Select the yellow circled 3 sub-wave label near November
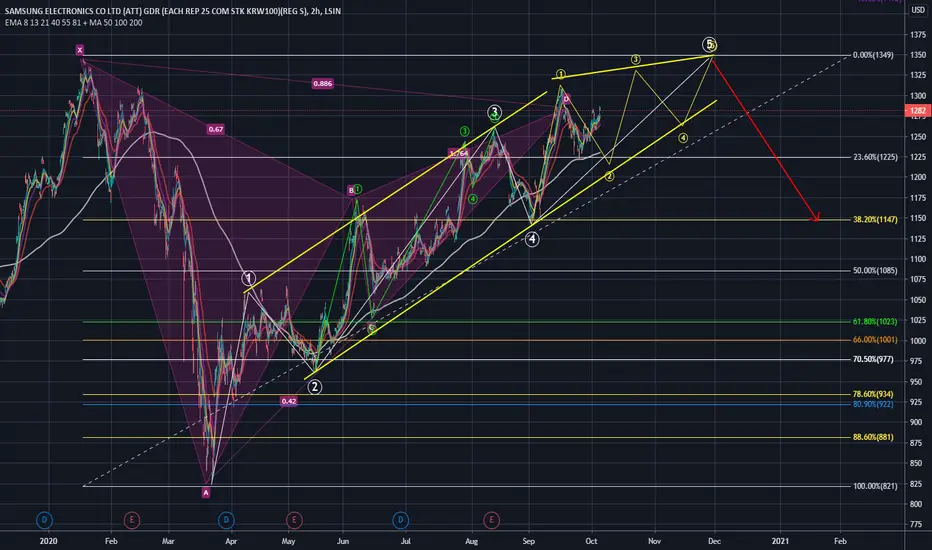This screenshot has width=932, height=550. tap(635, 59)
